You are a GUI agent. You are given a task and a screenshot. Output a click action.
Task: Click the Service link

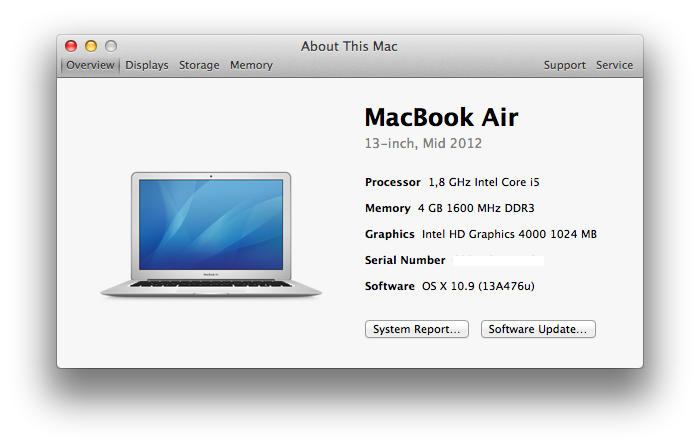click(x=614, y=65)
